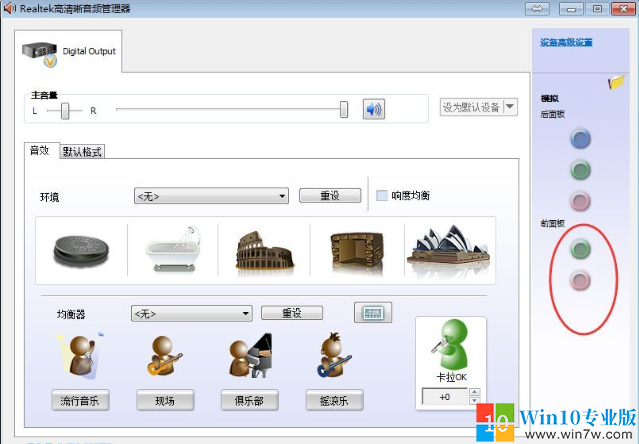This screenshot has width=639, height=444.
Task: Click the pink rear panel jack
Action: tap(580, 201)
